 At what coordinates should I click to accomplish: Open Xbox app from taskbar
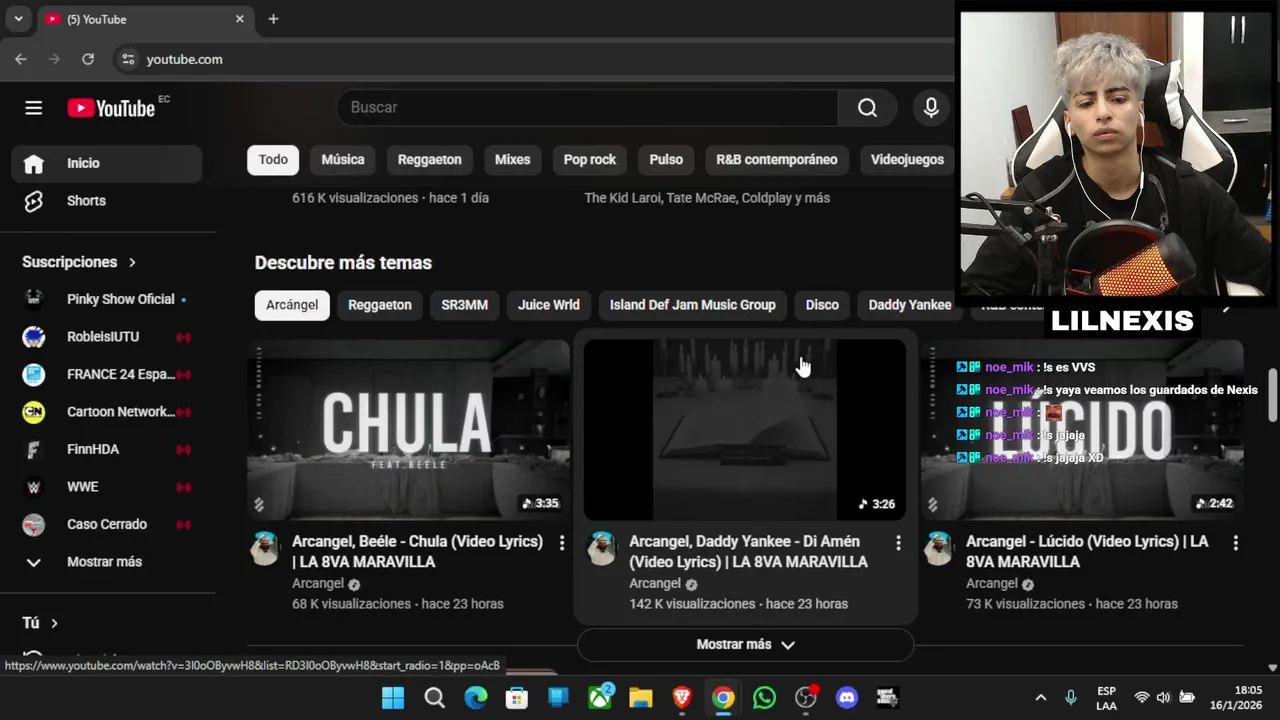click(600, 698)
